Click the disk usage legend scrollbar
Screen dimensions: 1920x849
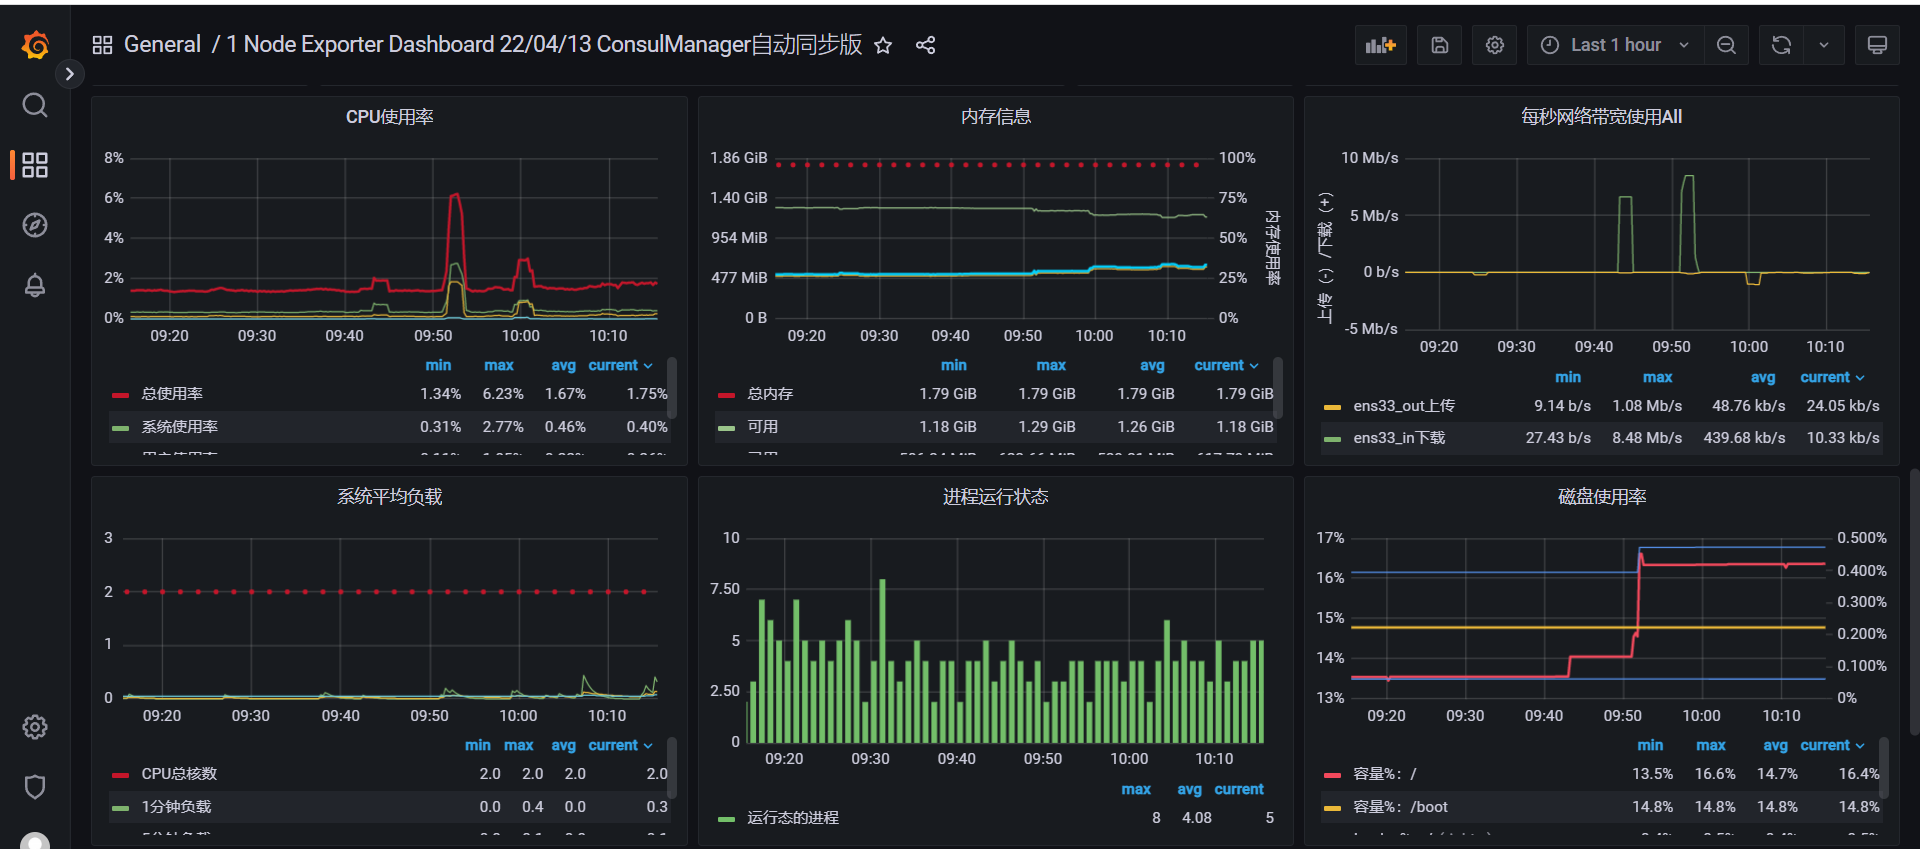tap(1884, 767)
